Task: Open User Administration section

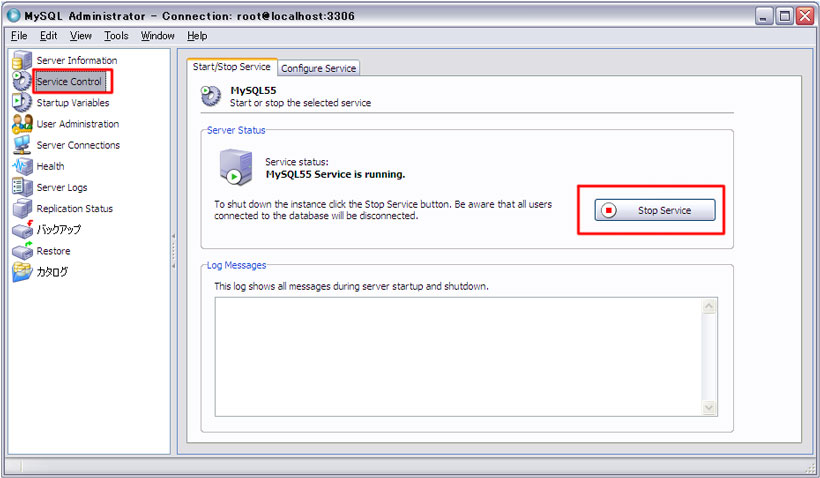Action: pos(77,124)
